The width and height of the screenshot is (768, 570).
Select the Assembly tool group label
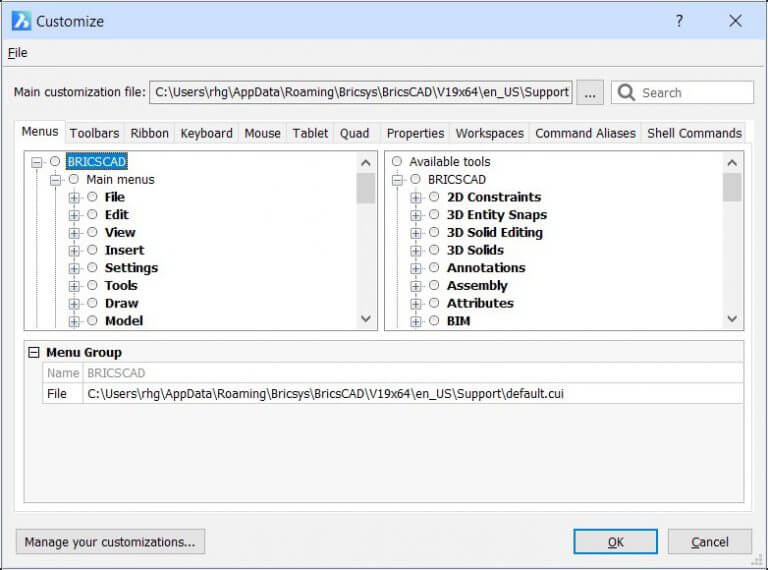477,285
